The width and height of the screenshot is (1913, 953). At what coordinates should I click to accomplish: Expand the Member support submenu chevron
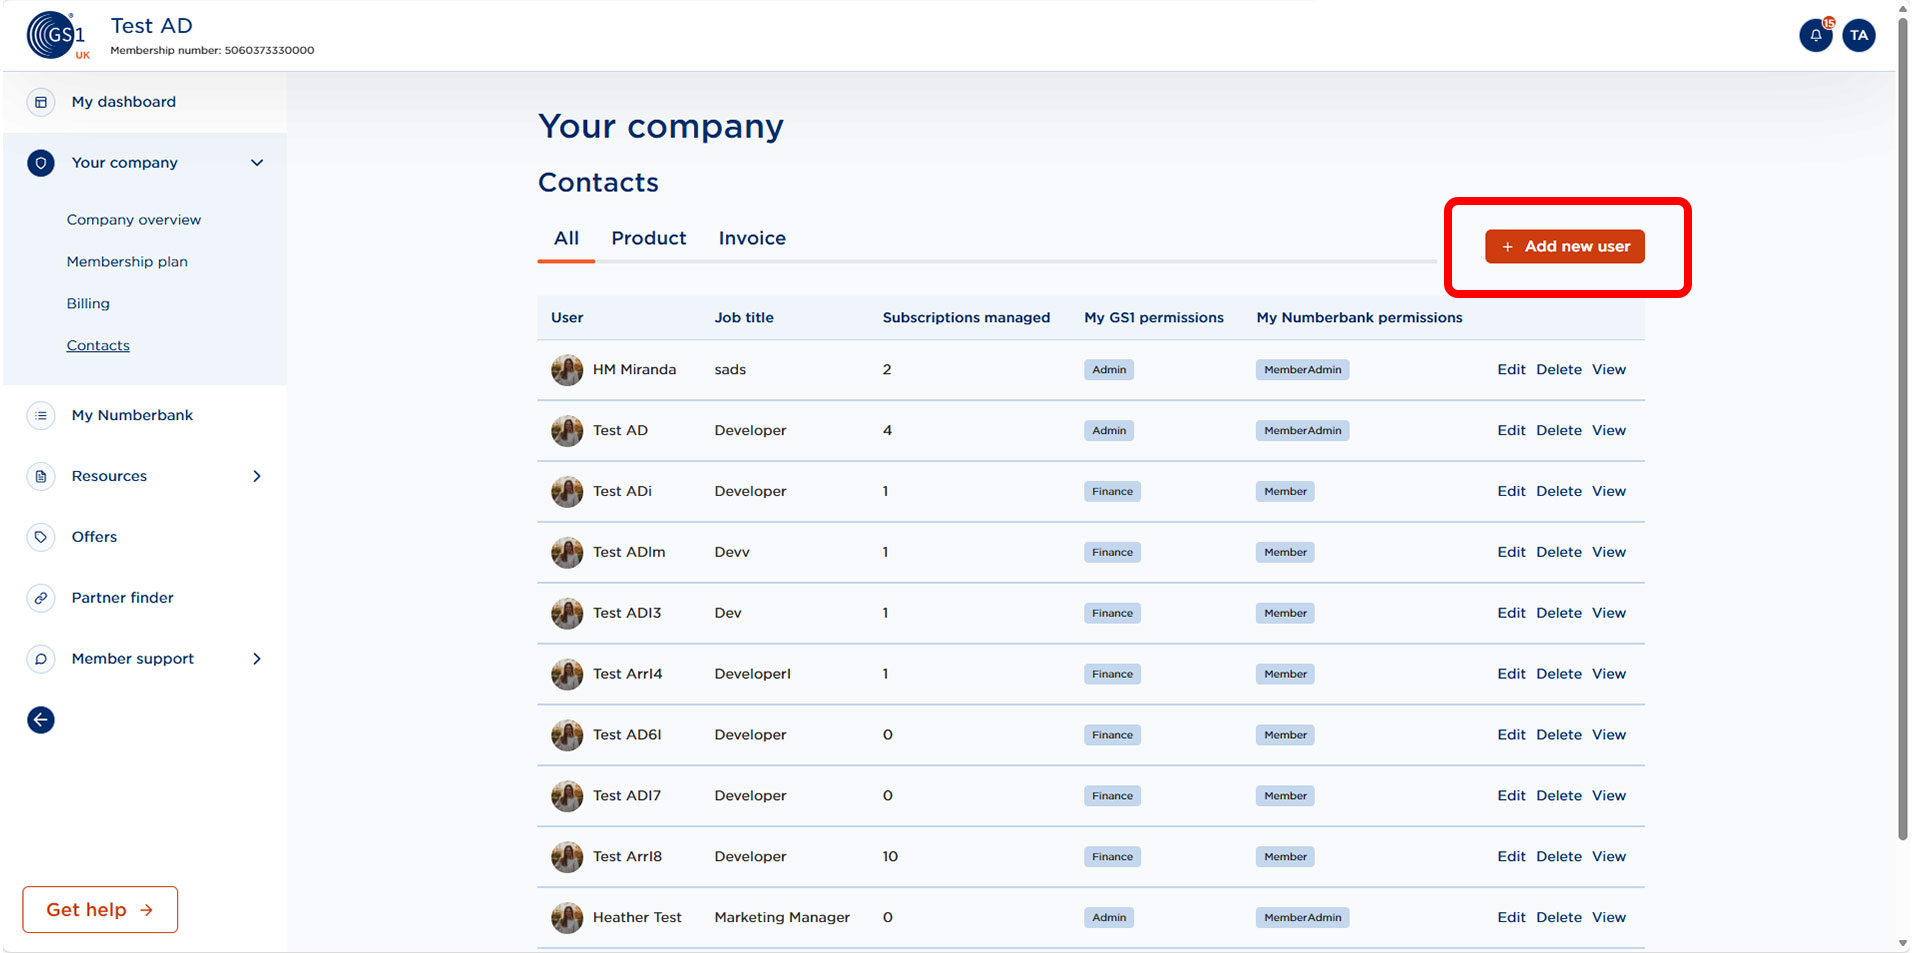[257, 659]
